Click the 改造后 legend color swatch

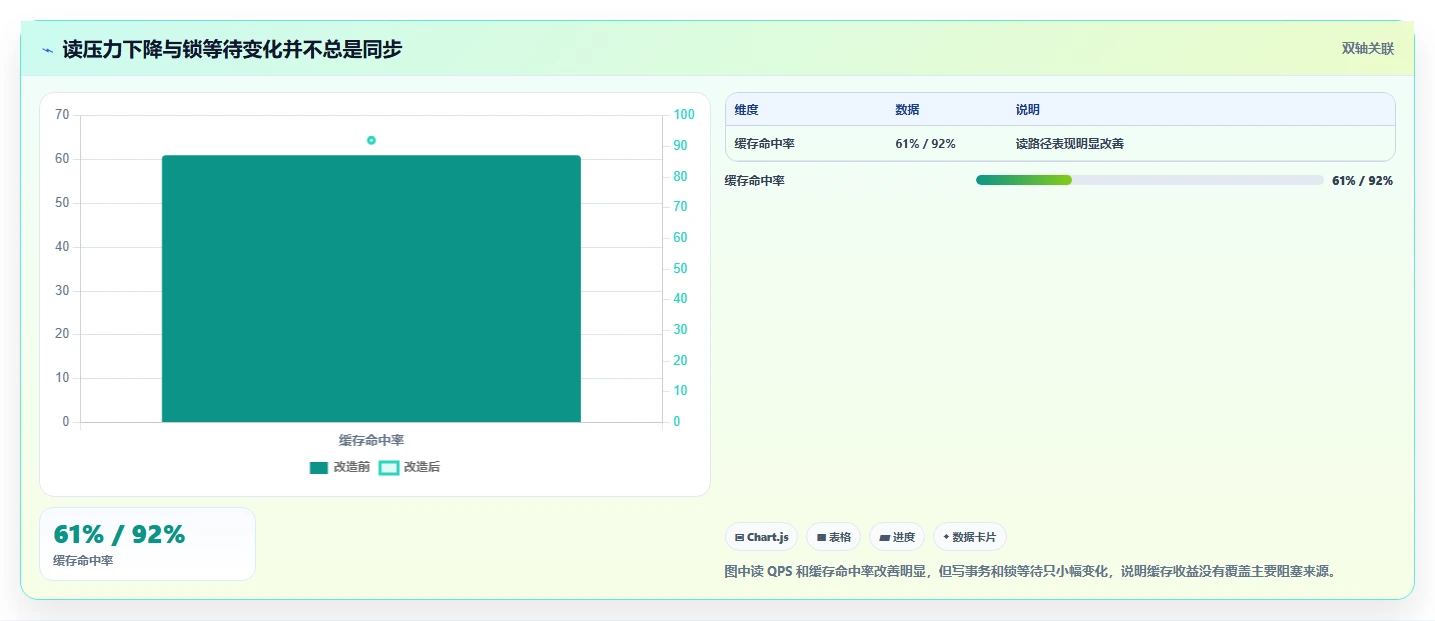coord(389,467)
